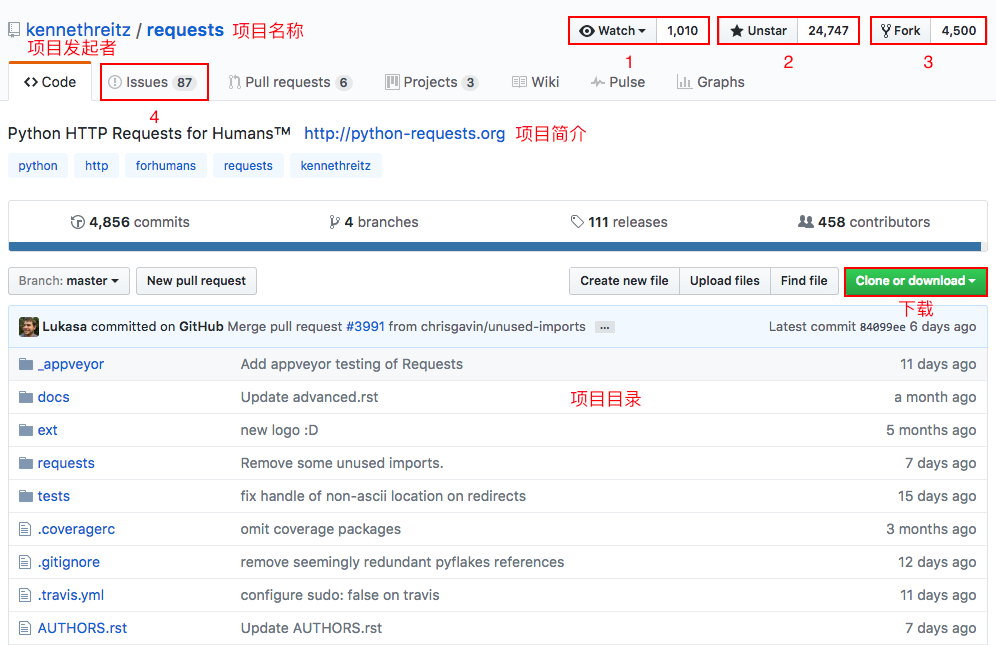Fork the repository with Fork button
996x645 pixels.
click(901, 31)
